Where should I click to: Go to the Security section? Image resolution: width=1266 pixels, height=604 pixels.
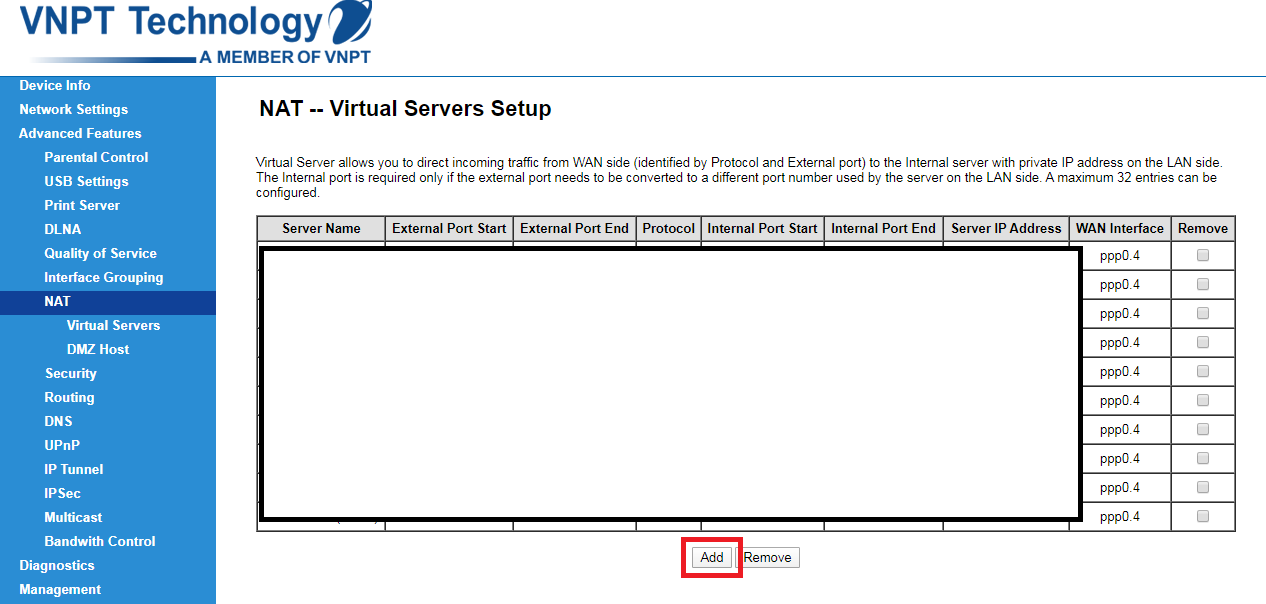point(71,373)
